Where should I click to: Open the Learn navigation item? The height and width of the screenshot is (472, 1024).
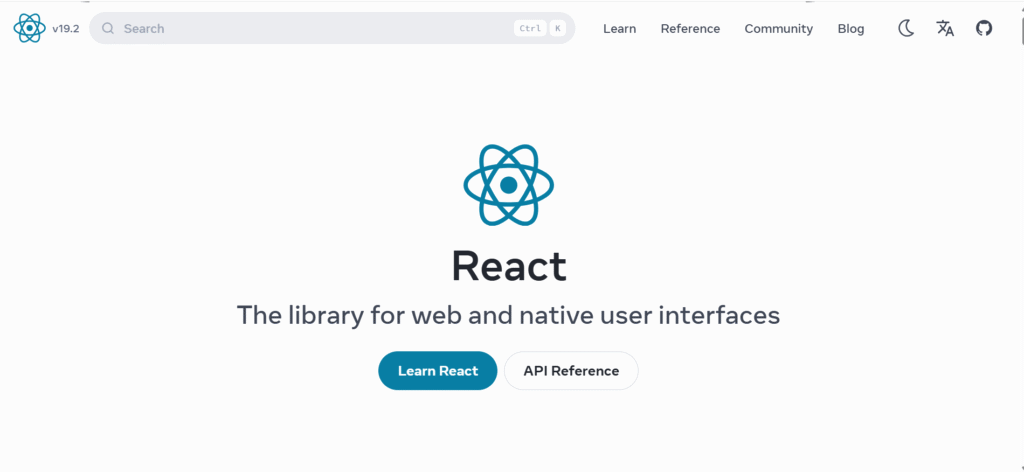(619, 29)
